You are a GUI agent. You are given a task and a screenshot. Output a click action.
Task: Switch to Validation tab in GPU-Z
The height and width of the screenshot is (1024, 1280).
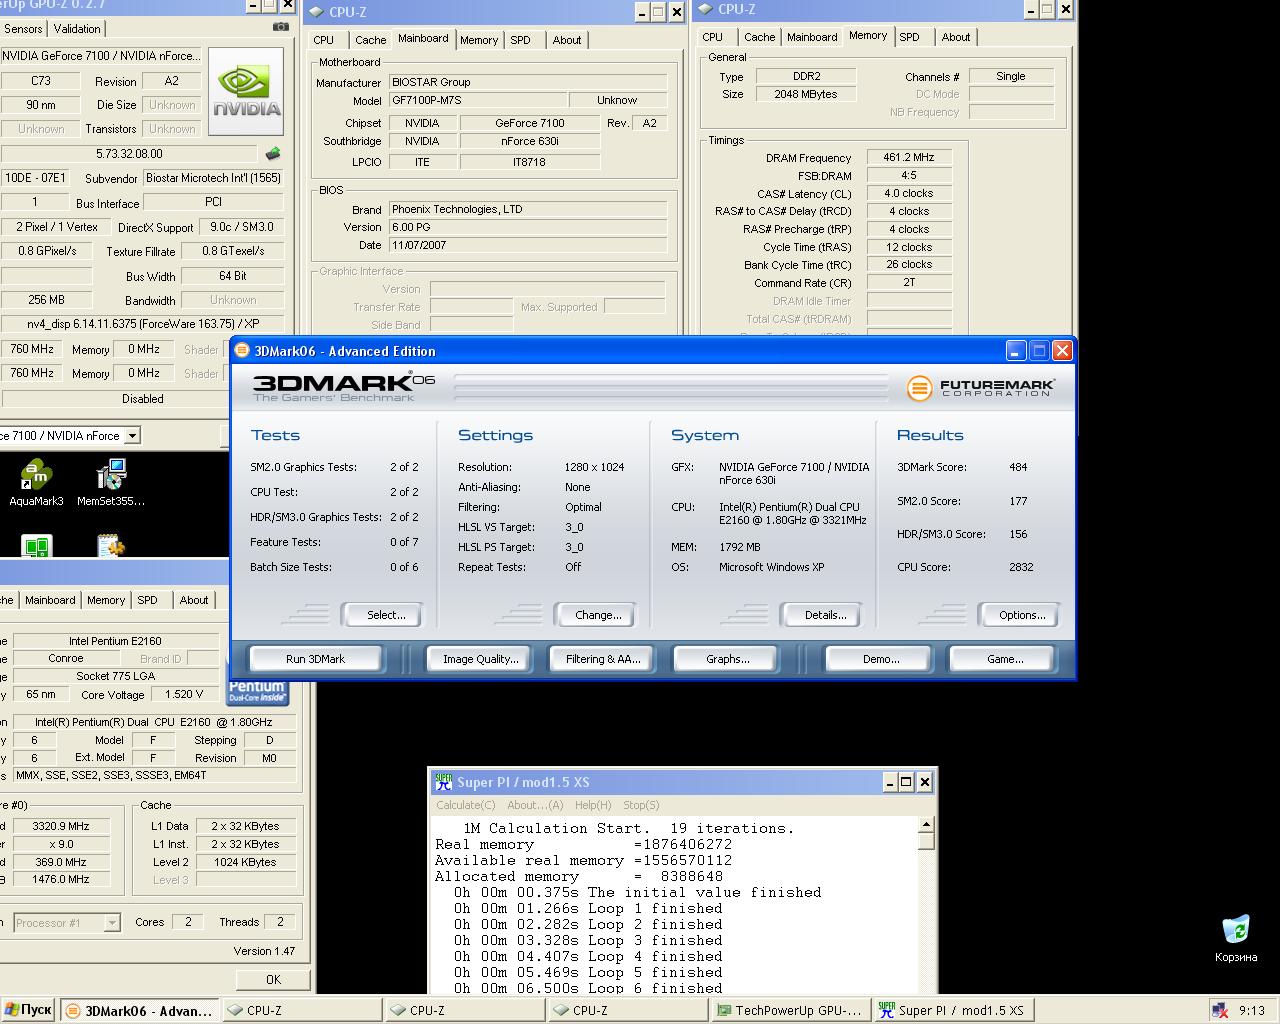pyautogui.click(x=76, y=29)
